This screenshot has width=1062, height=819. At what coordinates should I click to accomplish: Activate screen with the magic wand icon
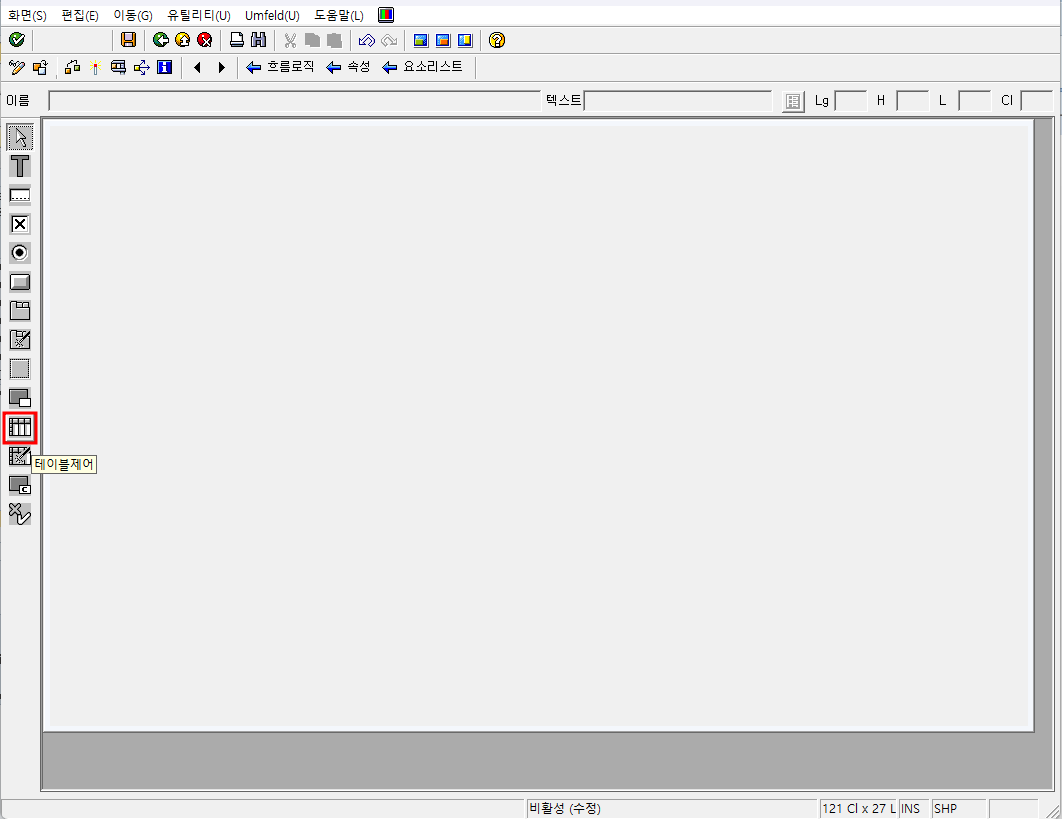95,67
